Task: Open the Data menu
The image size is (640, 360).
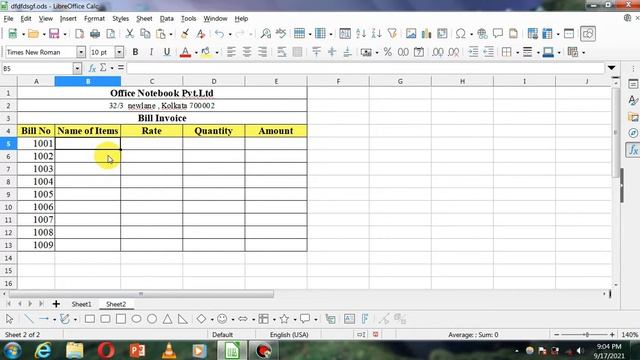Action: tap(167, 18)
